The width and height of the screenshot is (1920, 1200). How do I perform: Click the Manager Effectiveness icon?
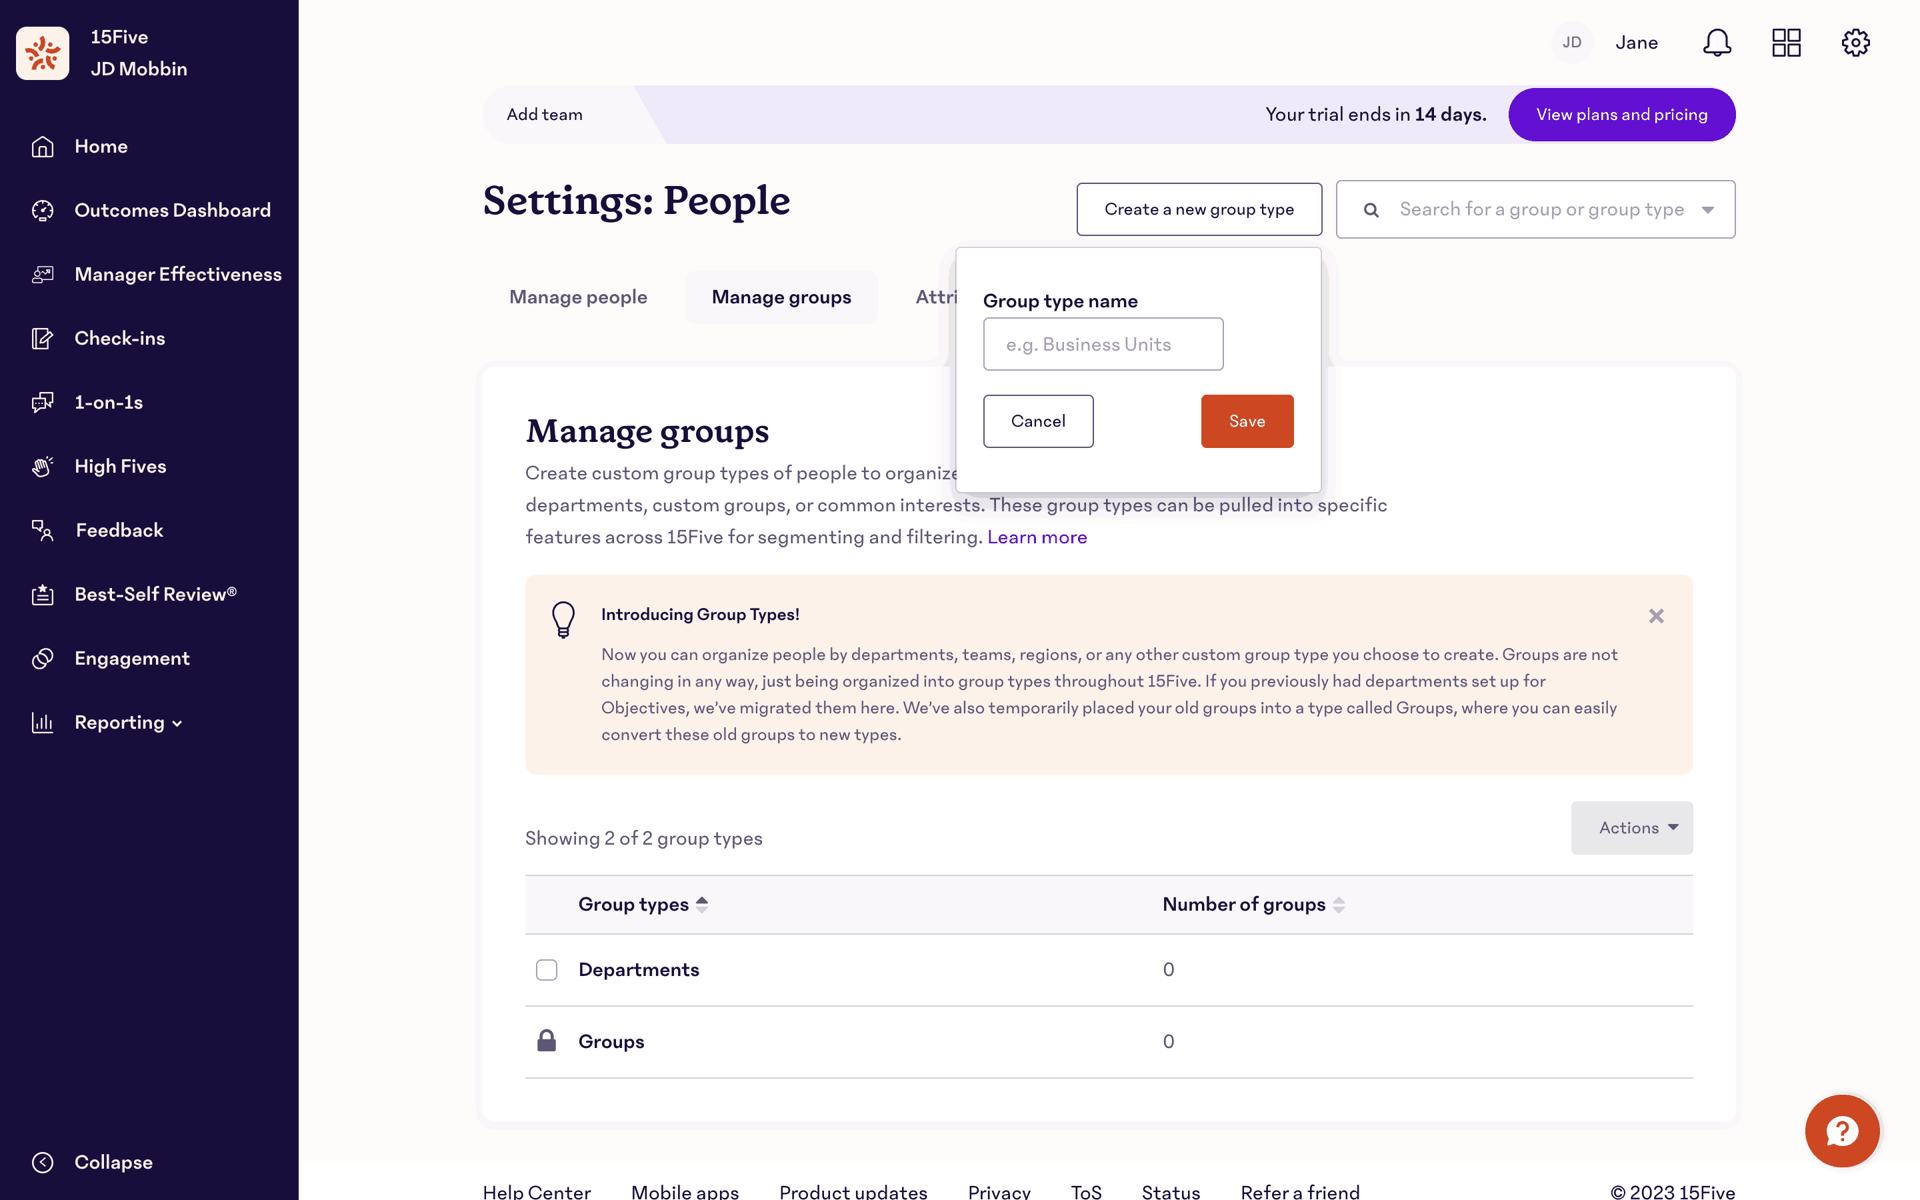coord(42,275)
